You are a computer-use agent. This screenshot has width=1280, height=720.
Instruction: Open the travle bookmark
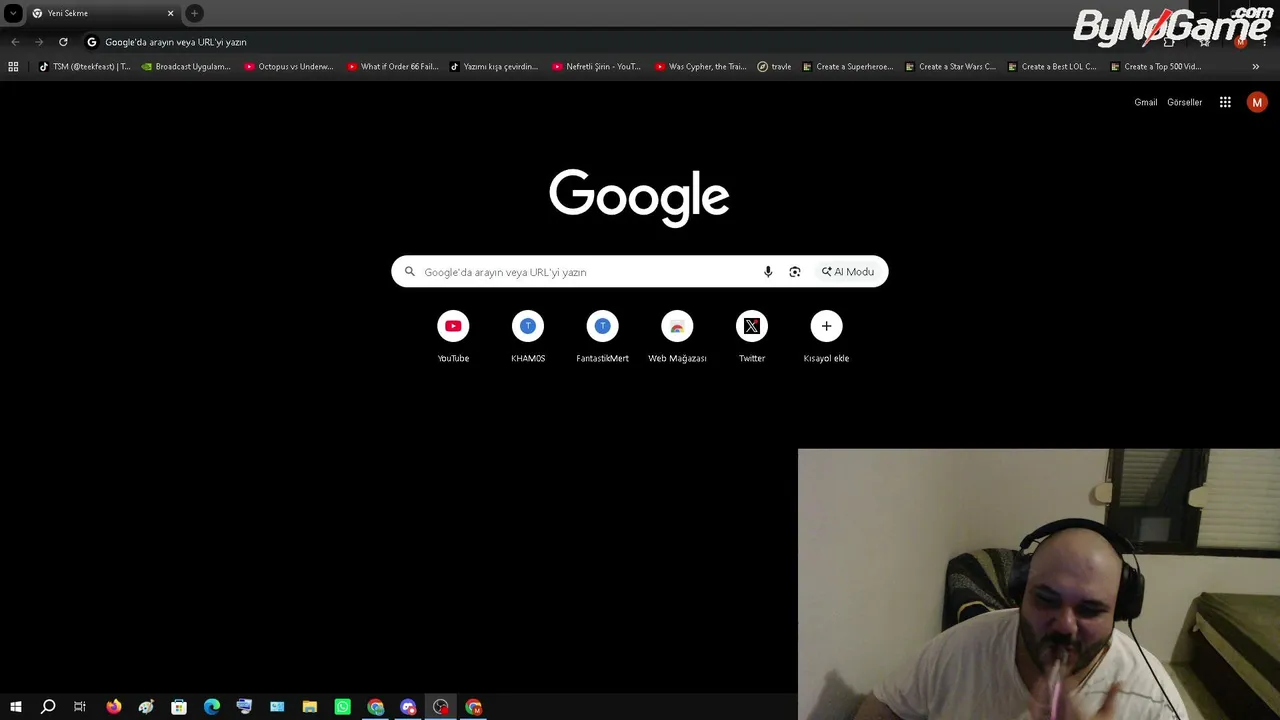click(x=775, y=67)
